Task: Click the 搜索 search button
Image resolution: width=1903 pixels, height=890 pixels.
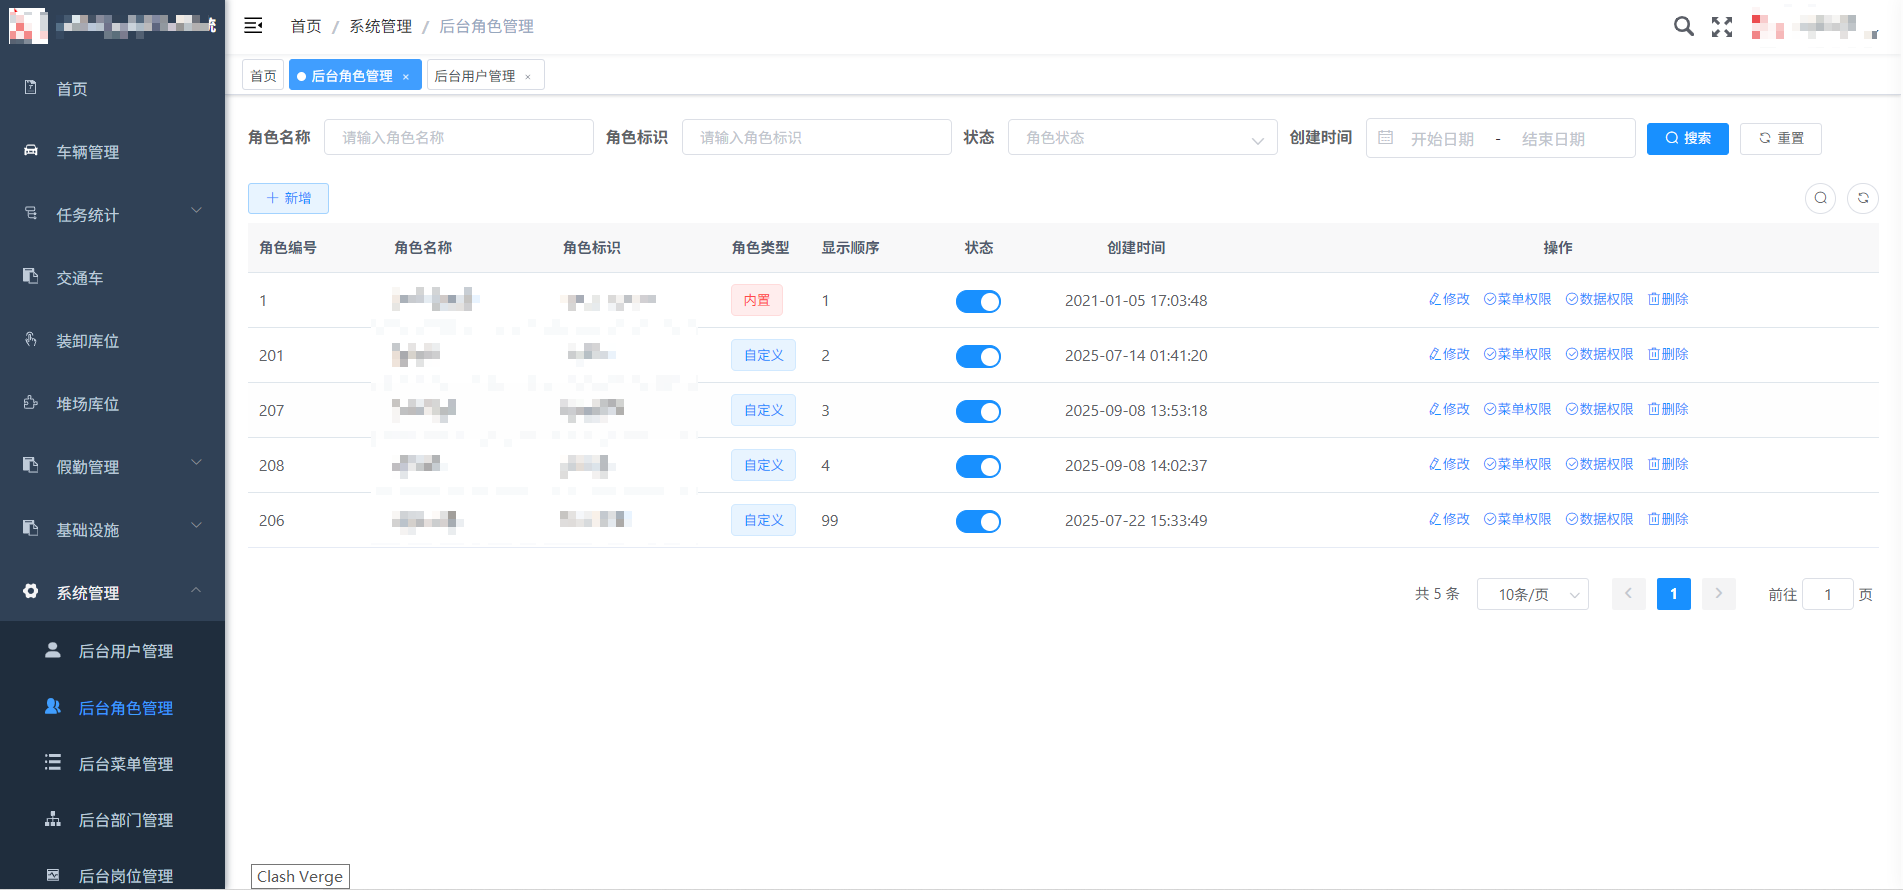Action: [1687, 138]
